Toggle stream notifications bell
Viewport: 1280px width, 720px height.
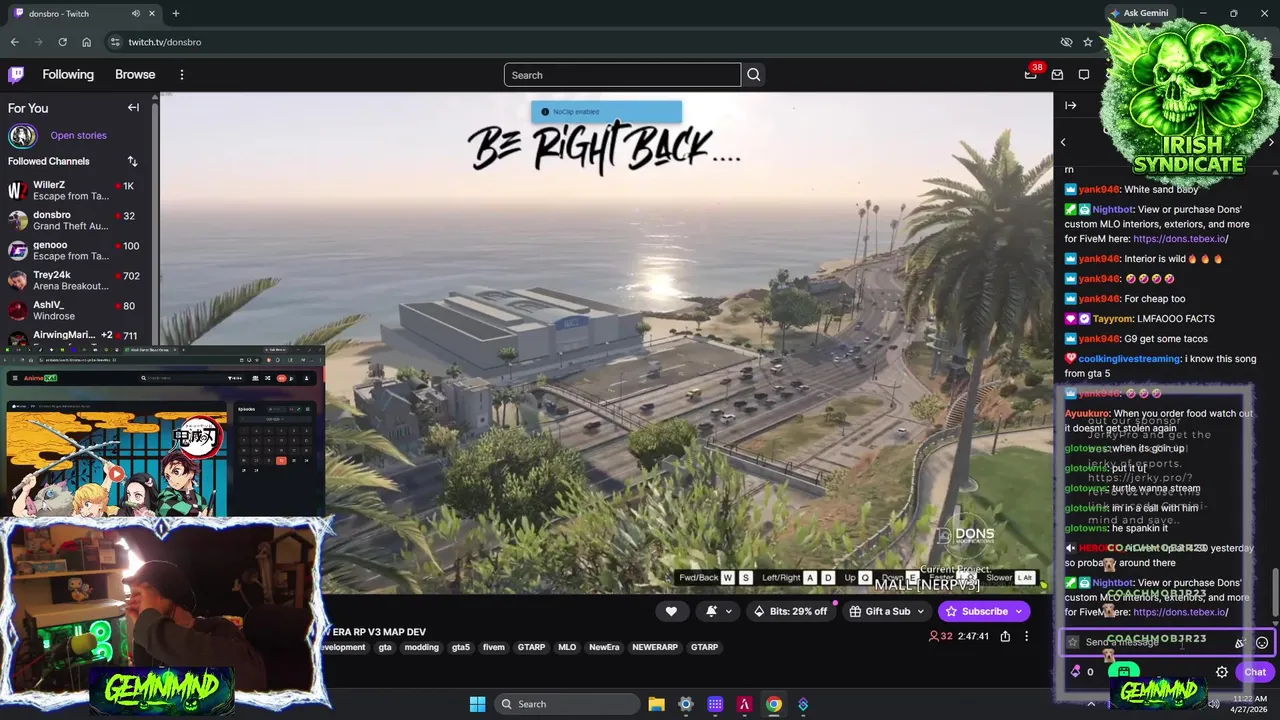(711, 611)
